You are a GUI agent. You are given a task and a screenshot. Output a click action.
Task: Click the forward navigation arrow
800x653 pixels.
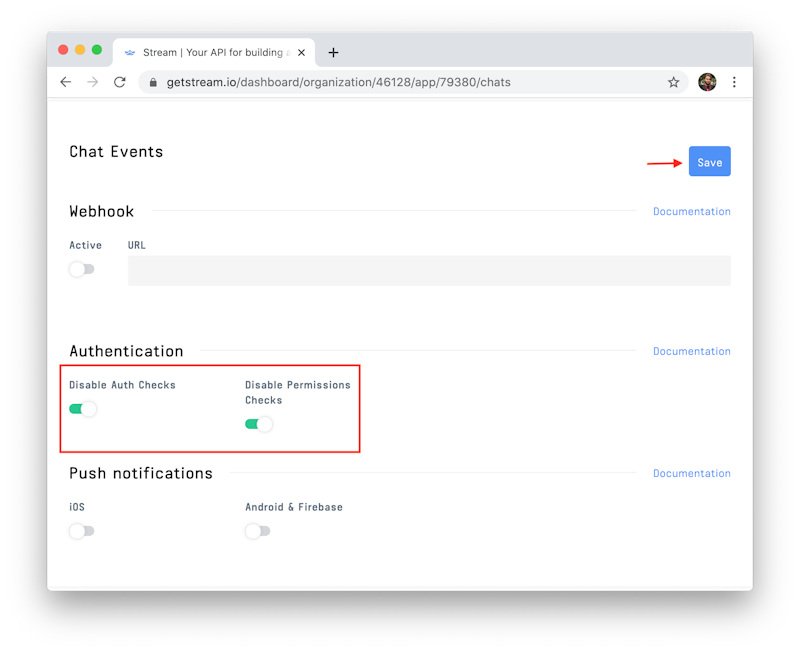[93, 82]
